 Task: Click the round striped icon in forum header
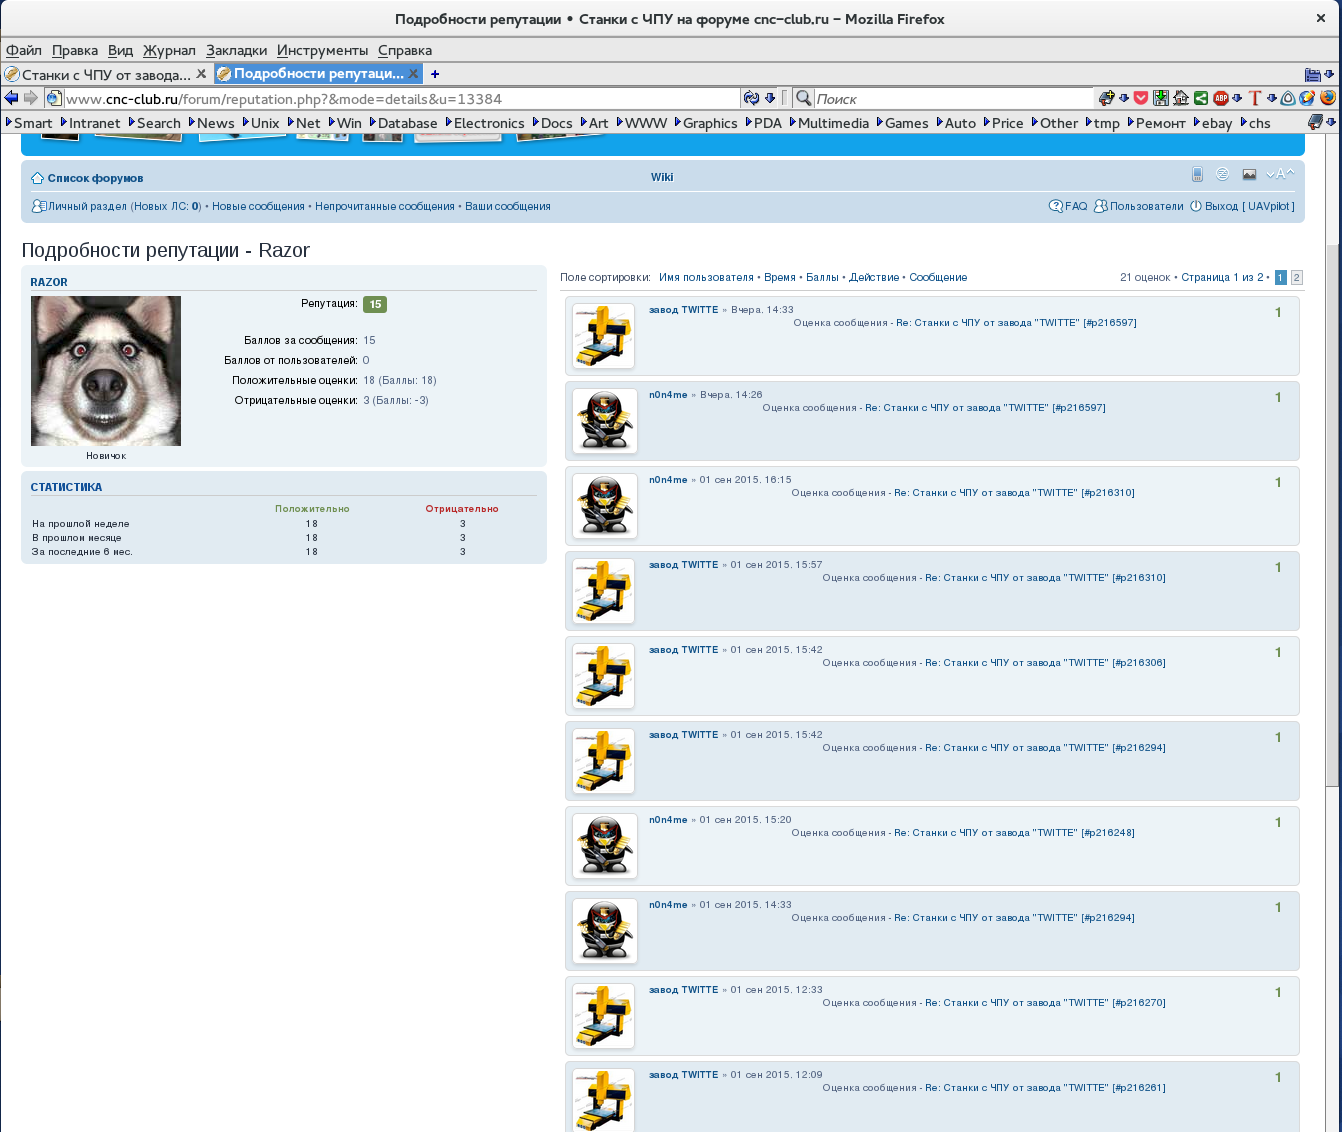pyautogui.click(x=1222, y=174)
